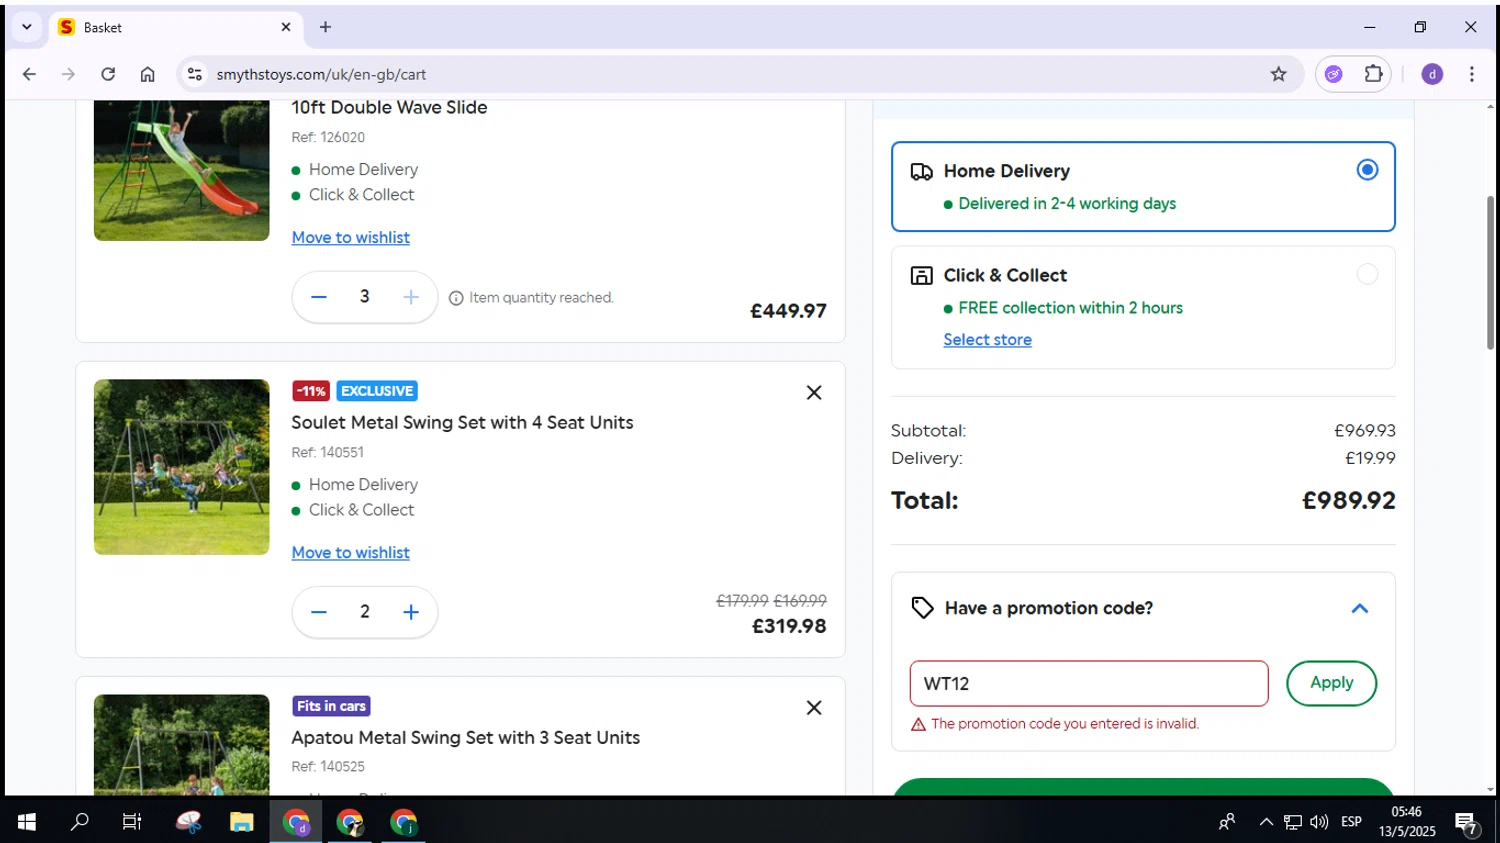This screenshot has width=1500, height=843.
Task: View site information icon in address bar
Action: pyautogui.click(x=195, y=74)
